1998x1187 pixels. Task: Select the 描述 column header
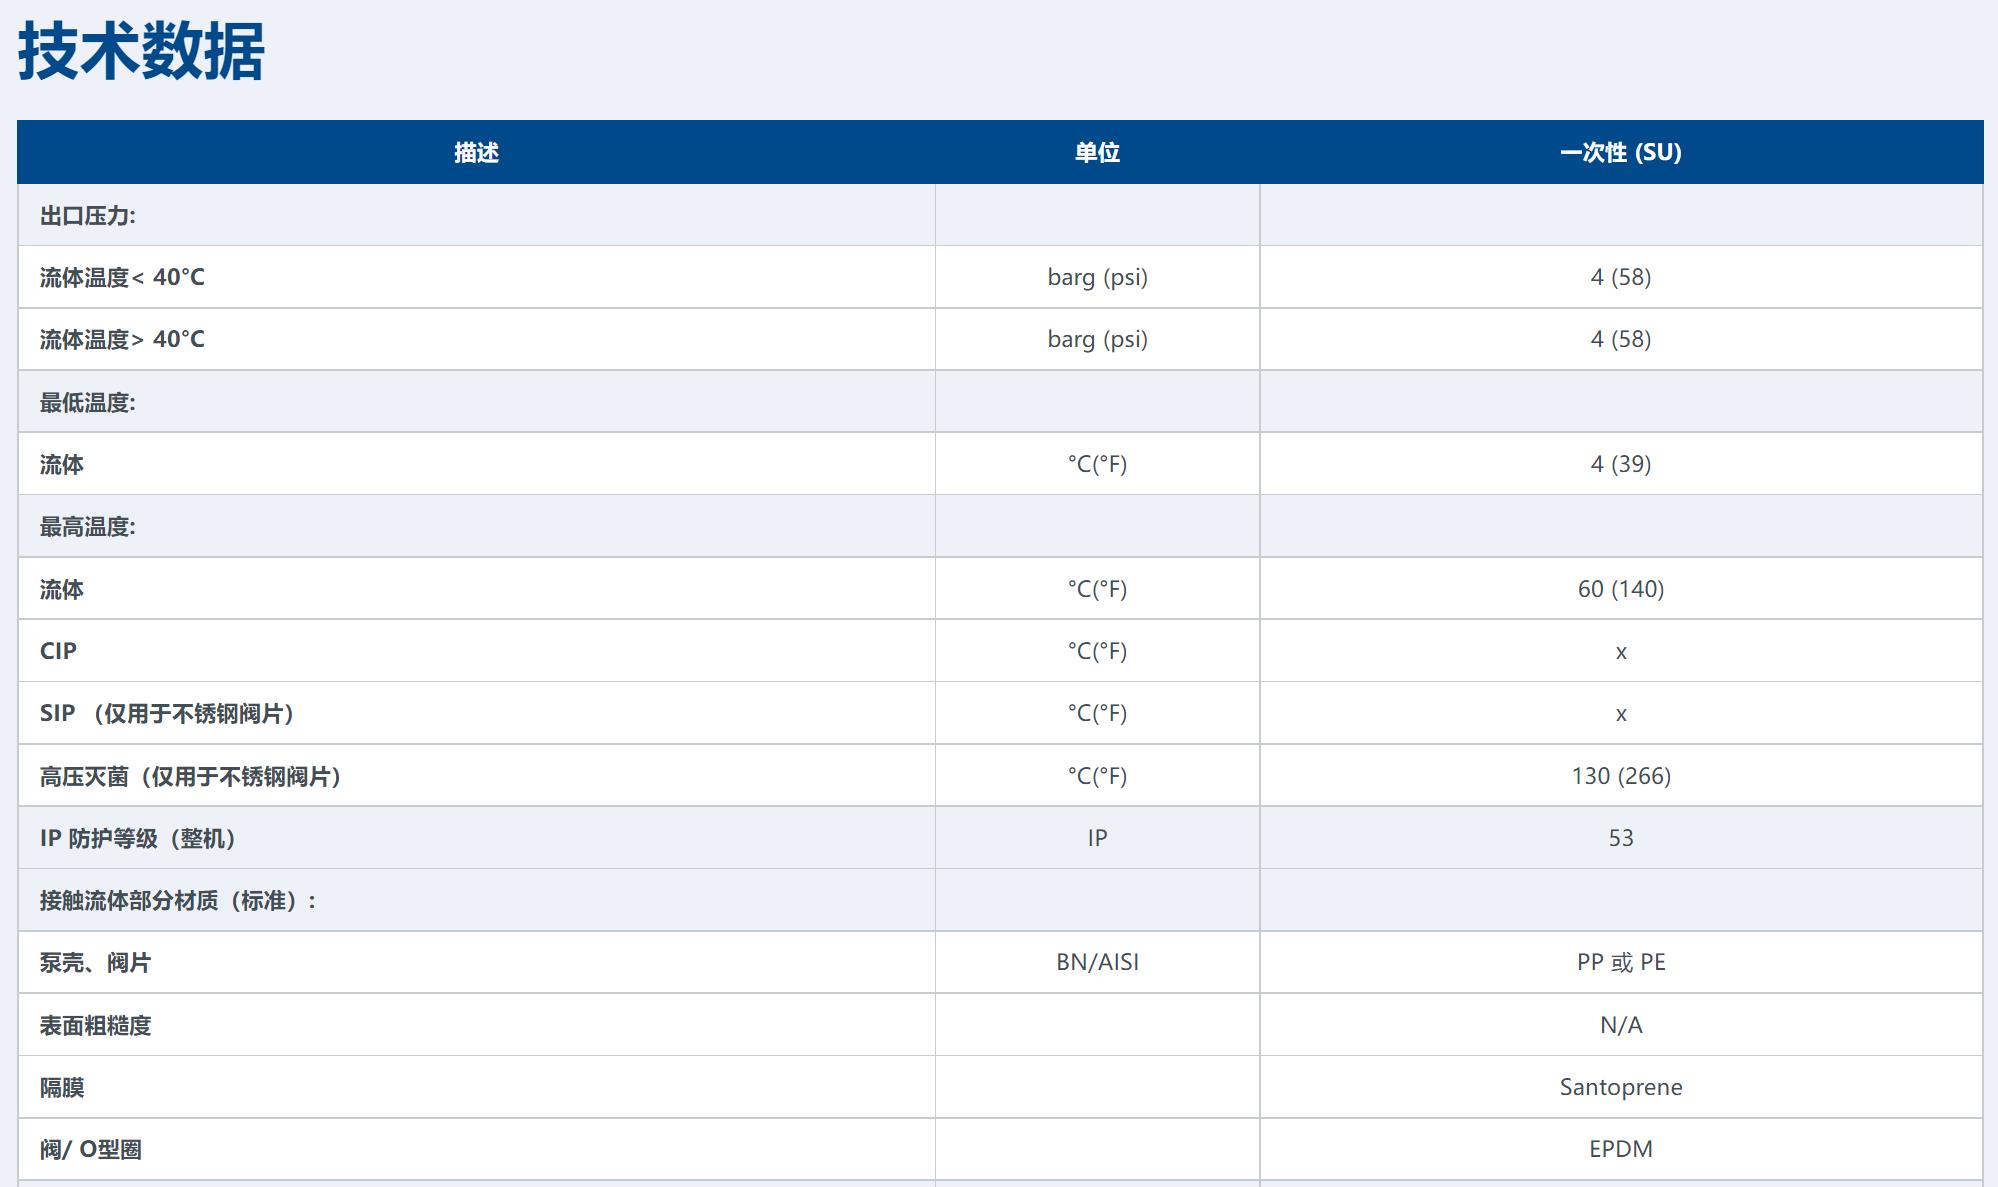476,152
